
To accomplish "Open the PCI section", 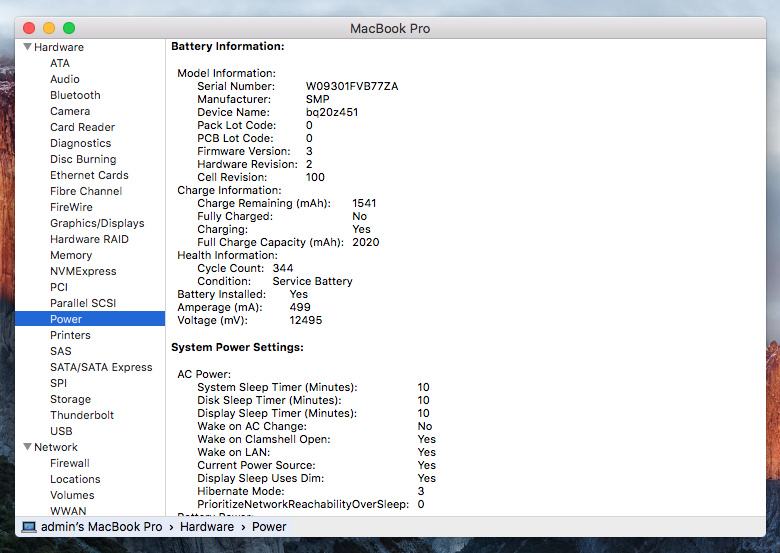I will (x=59, y=287).
